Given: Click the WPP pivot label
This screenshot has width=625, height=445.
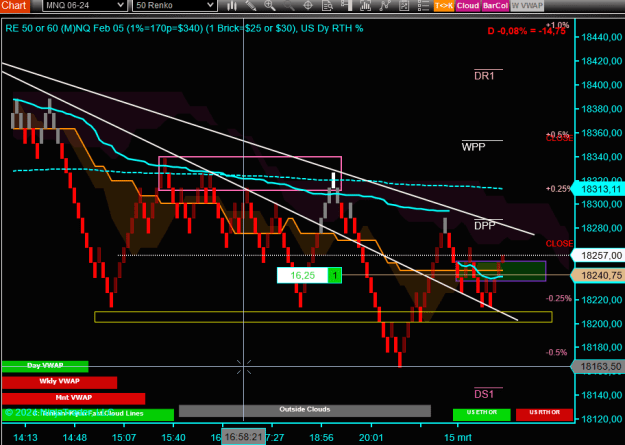Looking at the screenshot, I should pyautogui.click(x=474, y=147).
